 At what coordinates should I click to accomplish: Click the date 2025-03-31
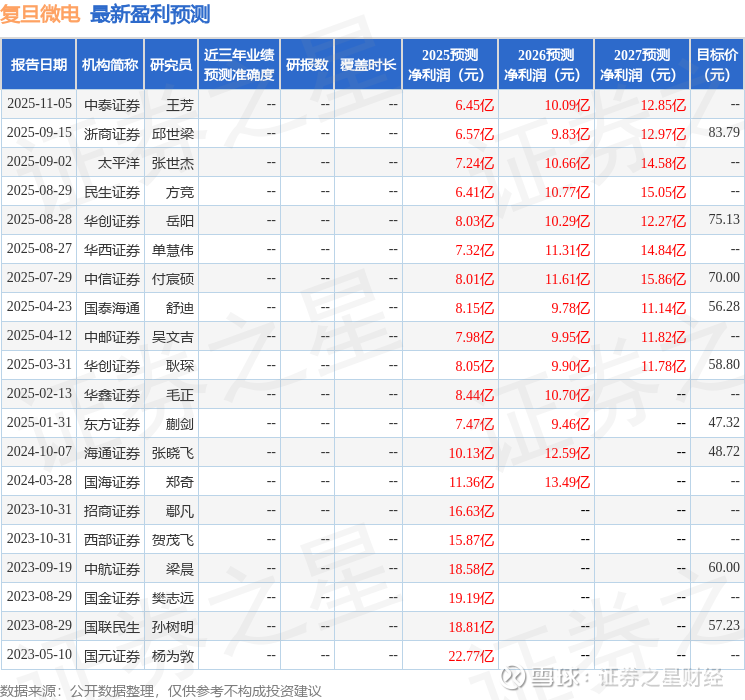[39, 364]
